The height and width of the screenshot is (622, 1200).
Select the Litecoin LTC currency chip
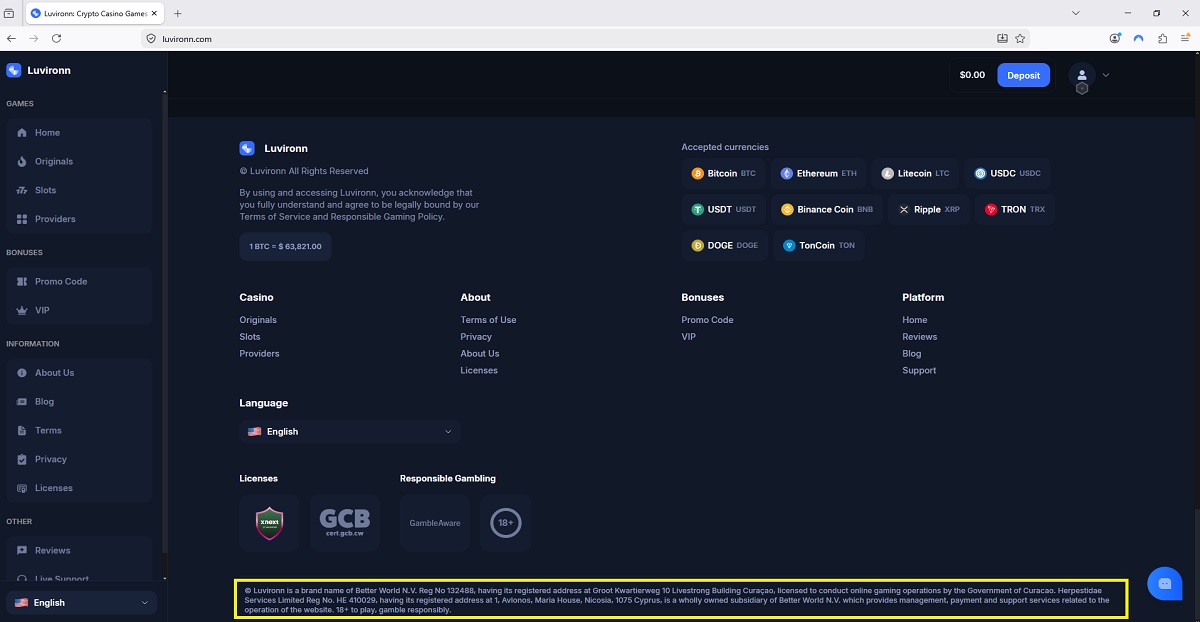(915, 174)
